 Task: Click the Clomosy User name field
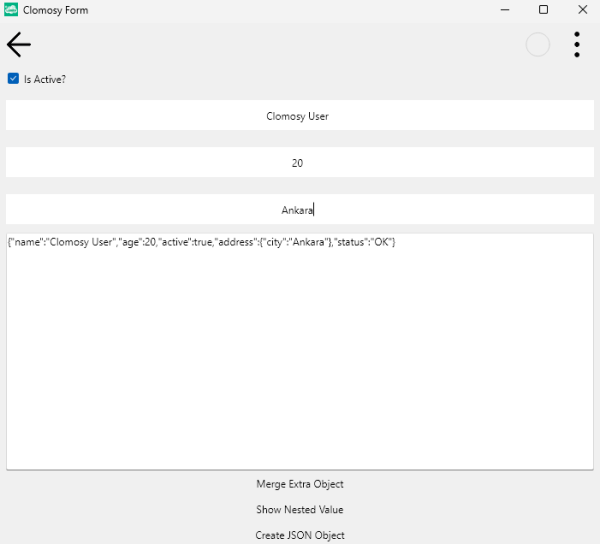[300, 115]
